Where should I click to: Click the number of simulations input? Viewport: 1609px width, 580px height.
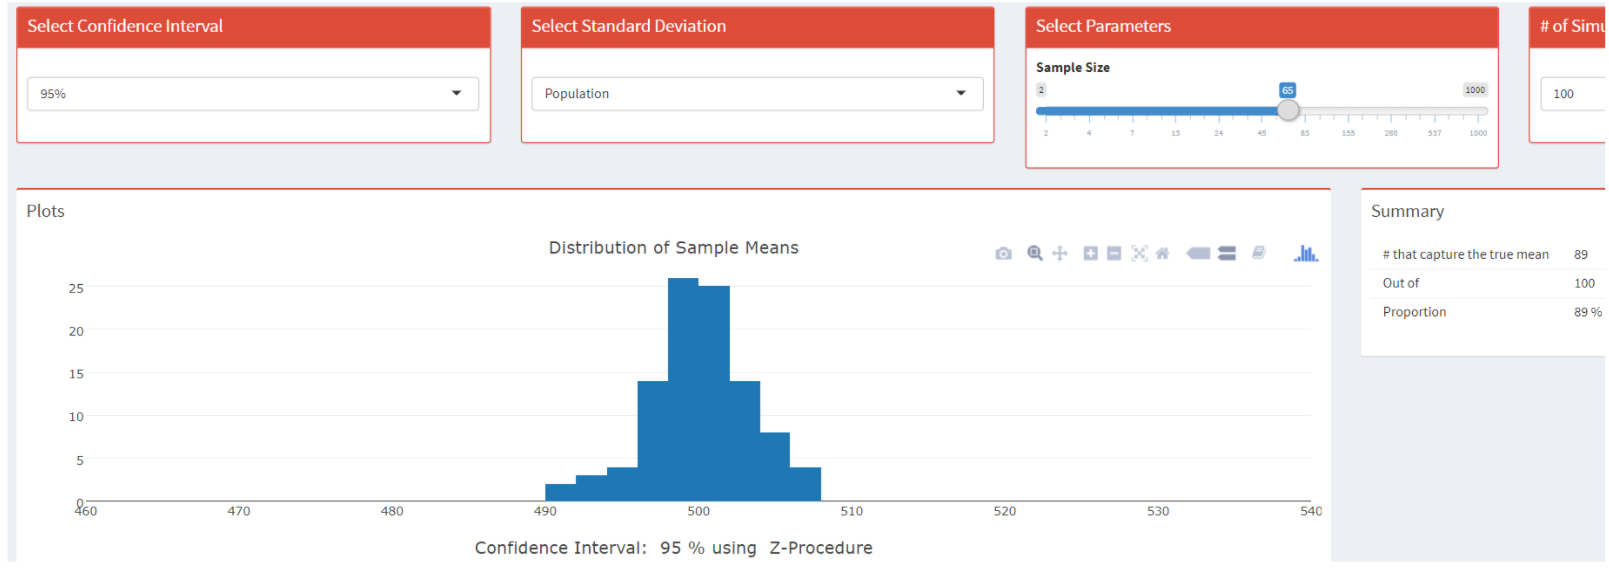(x=1575, y=94)
